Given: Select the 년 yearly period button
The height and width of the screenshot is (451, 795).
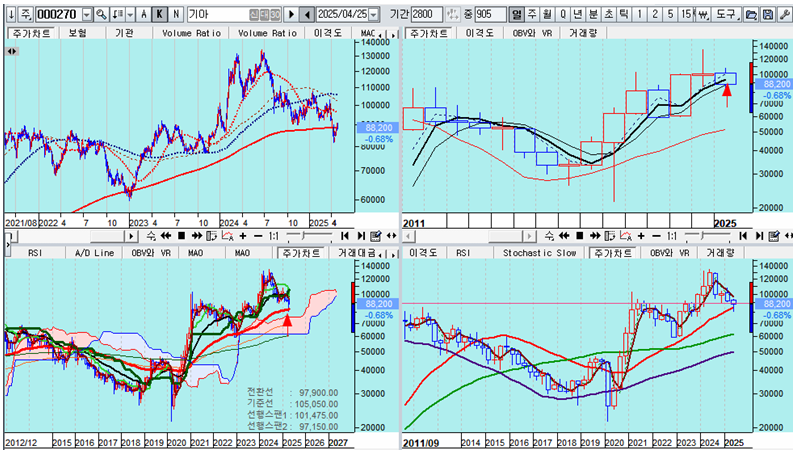Looking at the screenshot, I should [x=578, y=14].
